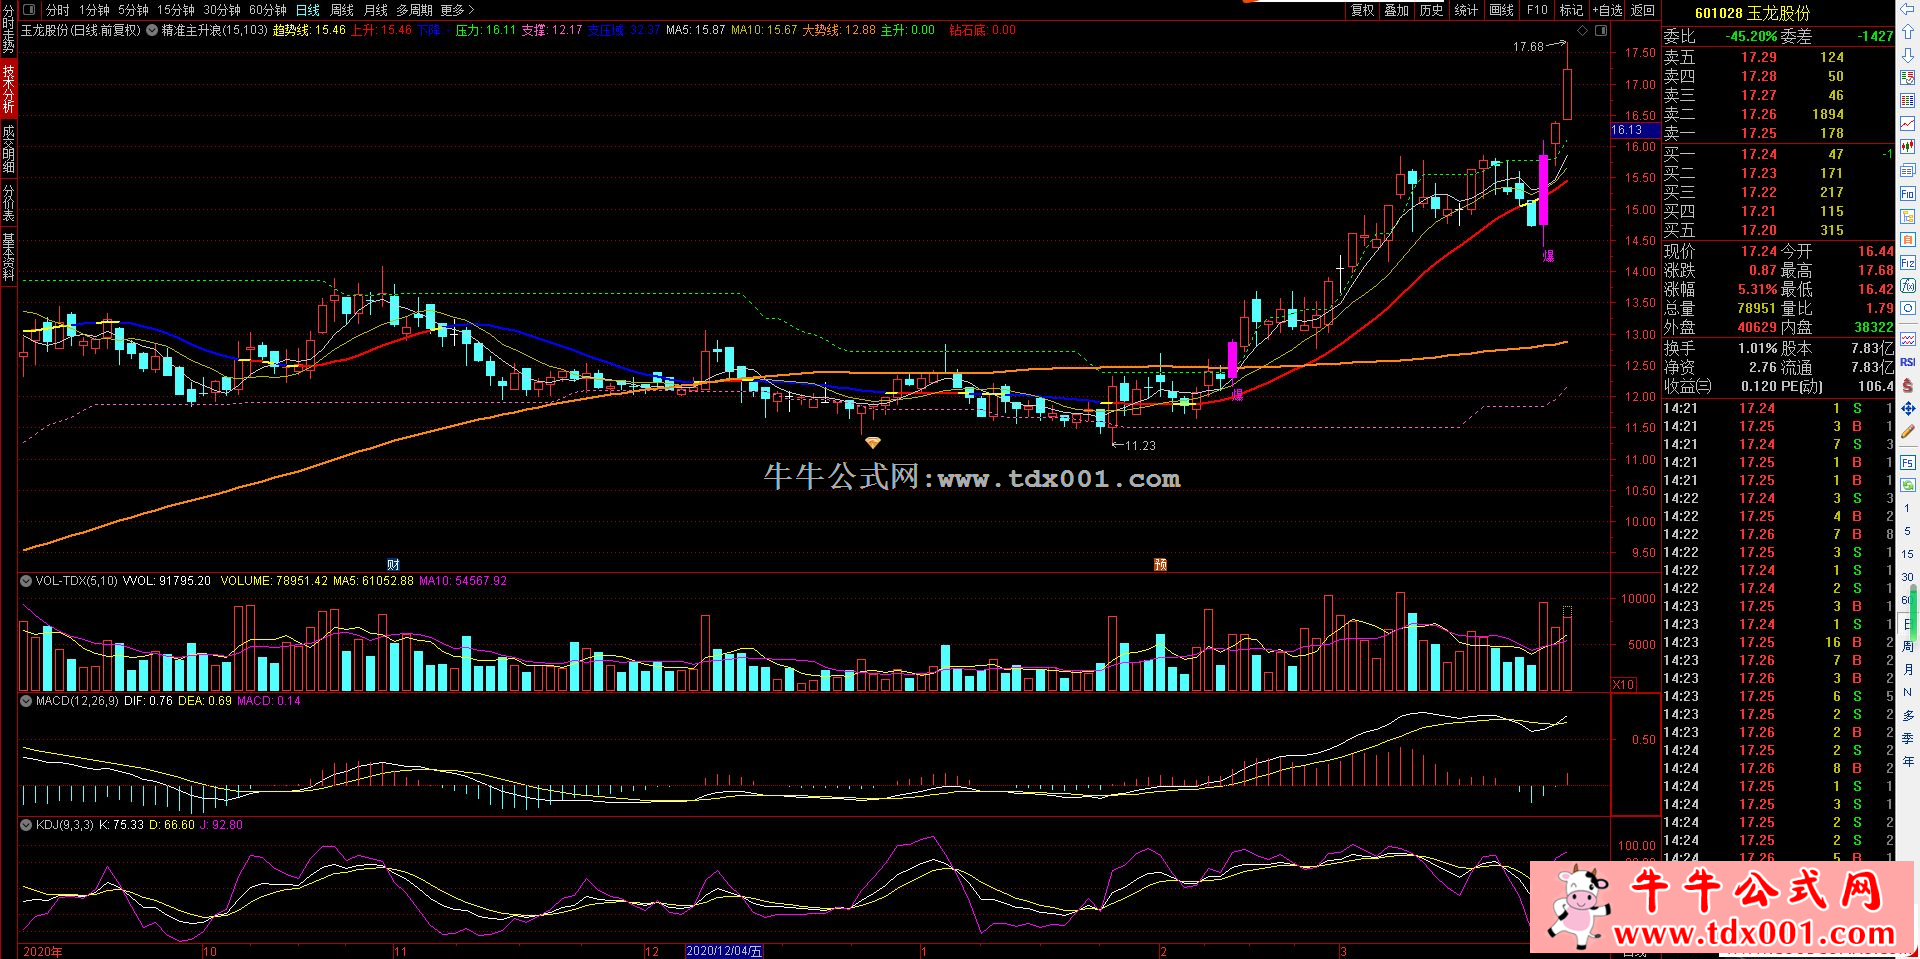Click the down arrow icon in right sidebar

pos(1908,55)
